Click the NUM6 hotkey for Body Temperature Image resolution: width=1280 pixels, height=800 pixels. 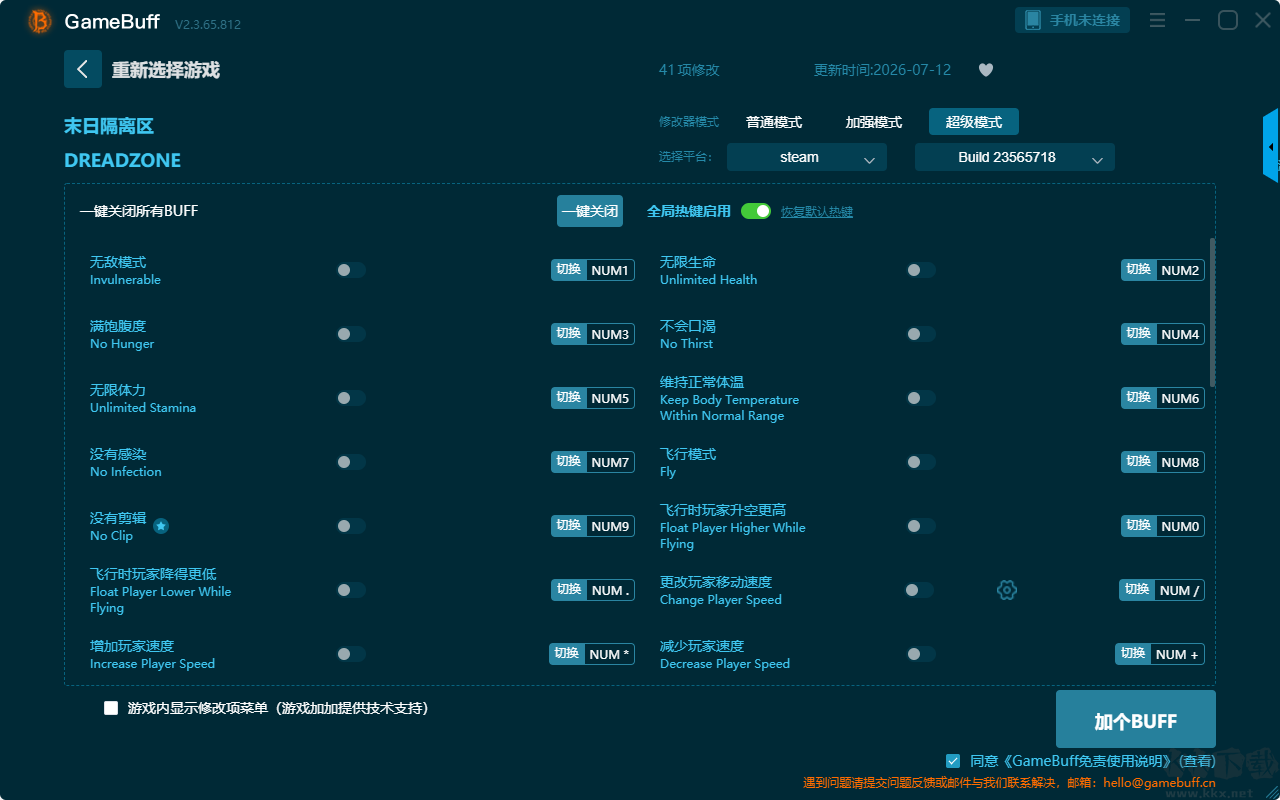click(x=1163, y=398)
